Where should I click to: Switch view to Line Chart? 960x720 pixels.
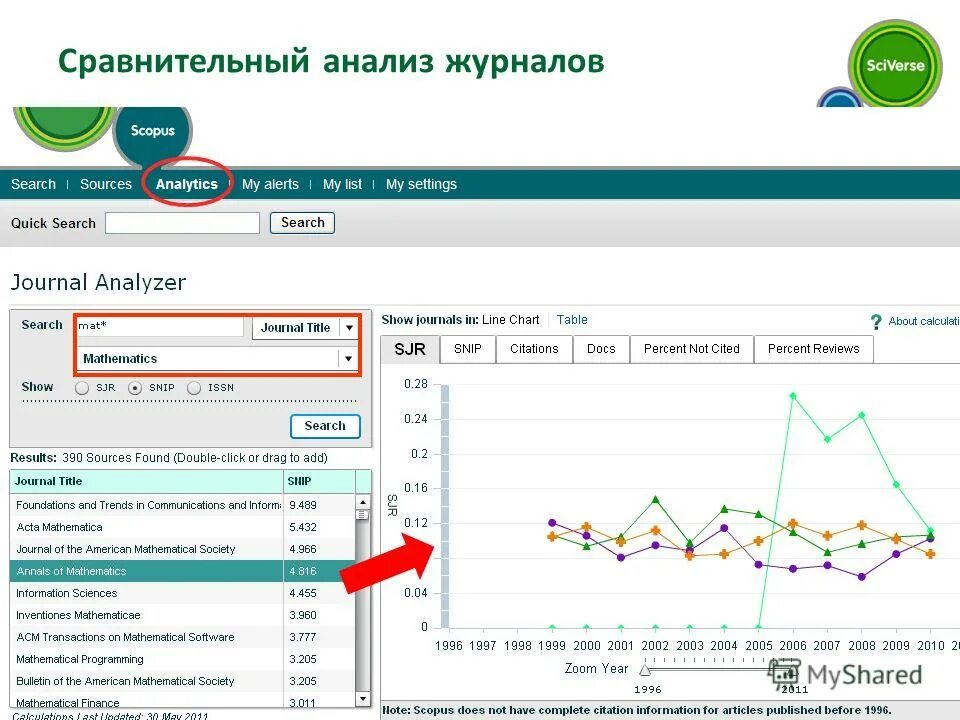[511, 320]
